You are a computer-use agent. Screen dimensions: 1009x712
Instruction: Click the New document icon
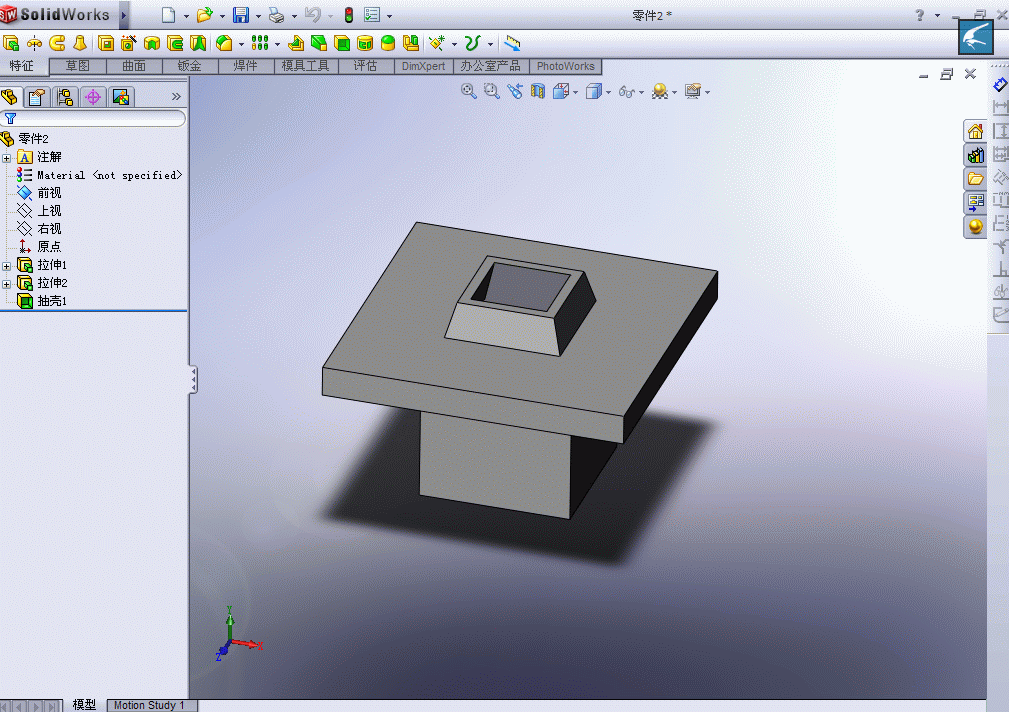pos(169,15)
